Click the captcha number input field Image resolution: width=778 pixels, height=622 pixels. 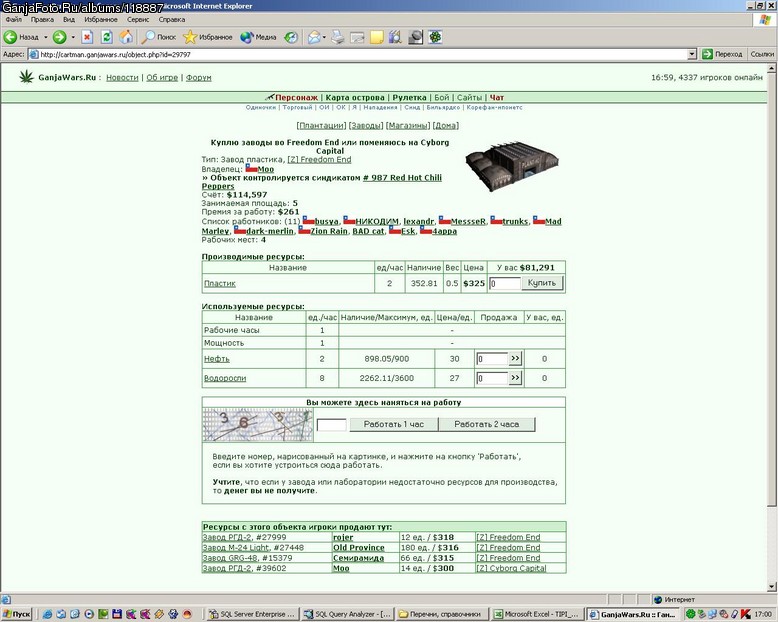(331, 425)
